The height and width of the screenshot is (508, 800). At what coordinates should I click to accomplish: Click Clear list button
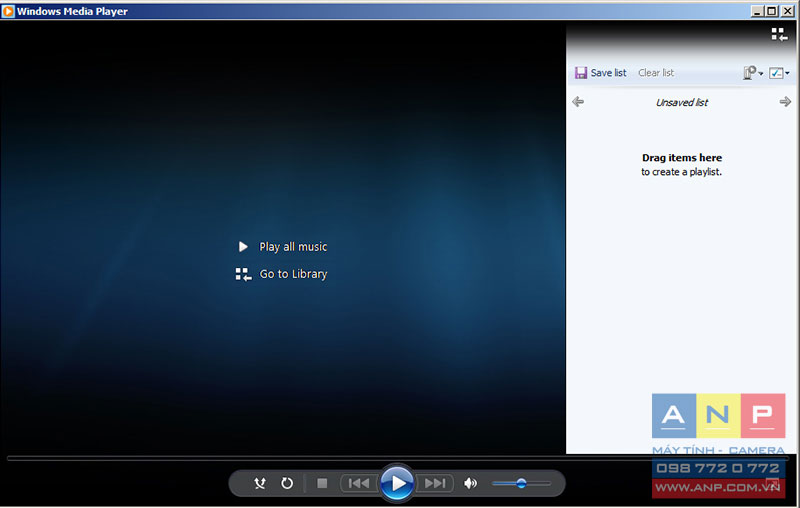656,73
